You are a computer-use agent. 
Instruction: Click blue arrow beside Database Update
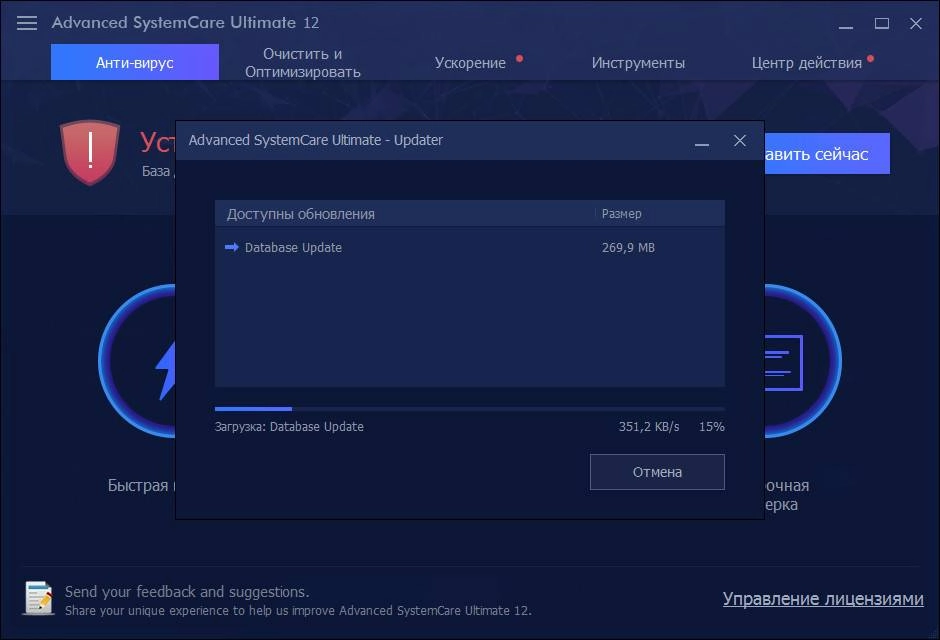[231, 247]
